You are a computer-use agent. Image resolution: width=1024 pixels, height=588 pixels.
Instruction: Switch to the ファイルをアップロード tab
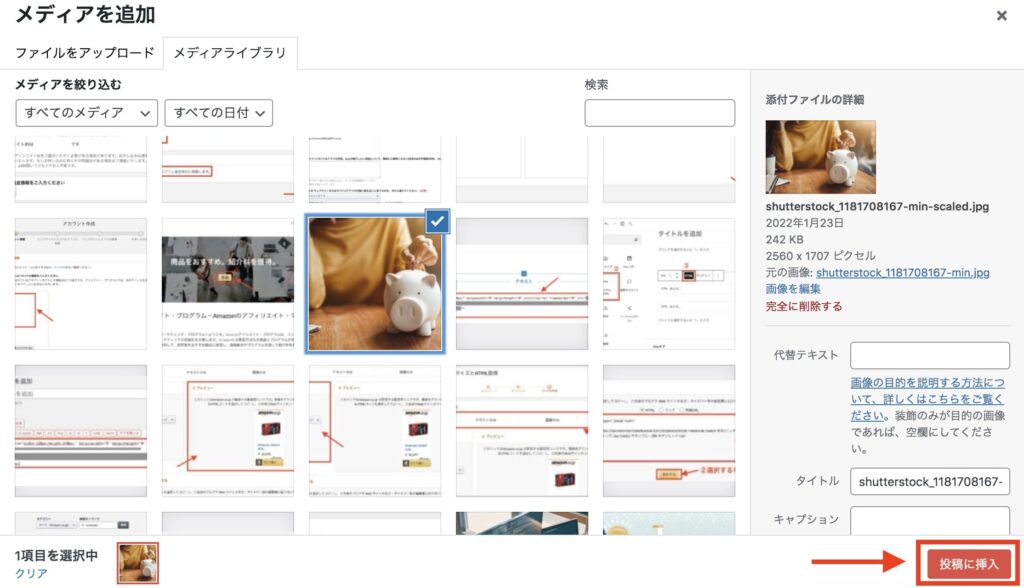pos(84,53)
